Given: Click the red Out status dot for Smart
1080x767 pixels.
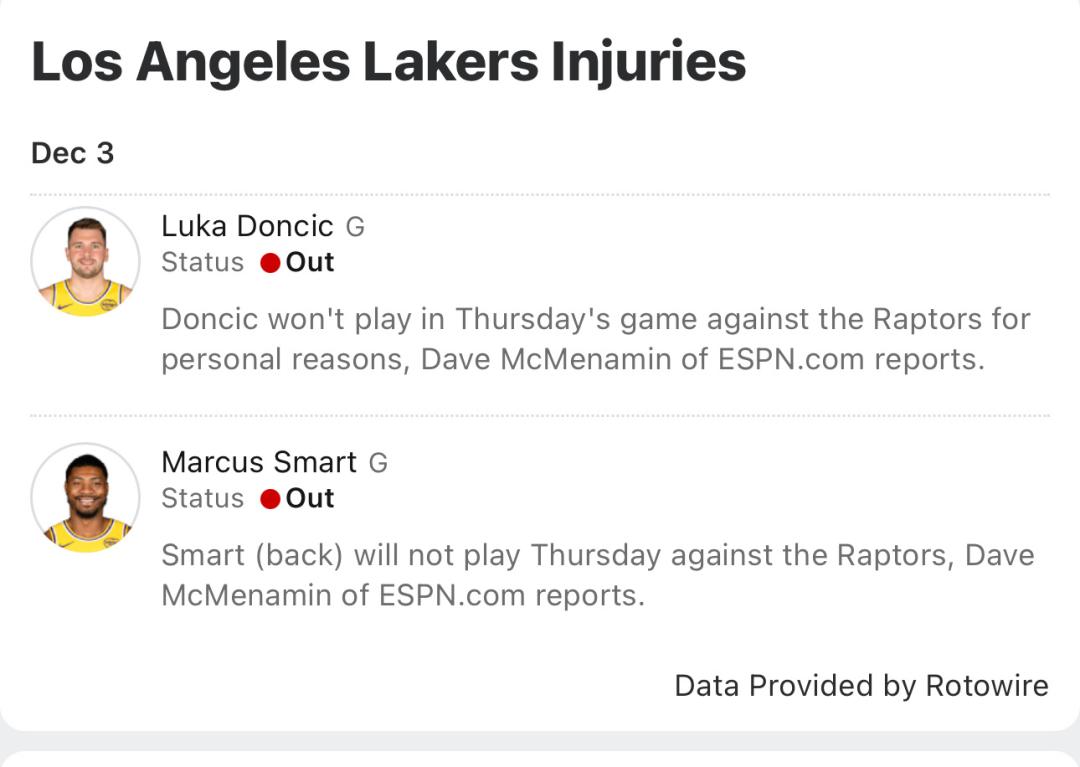Looking at the screenshot, I should point(269,499).
